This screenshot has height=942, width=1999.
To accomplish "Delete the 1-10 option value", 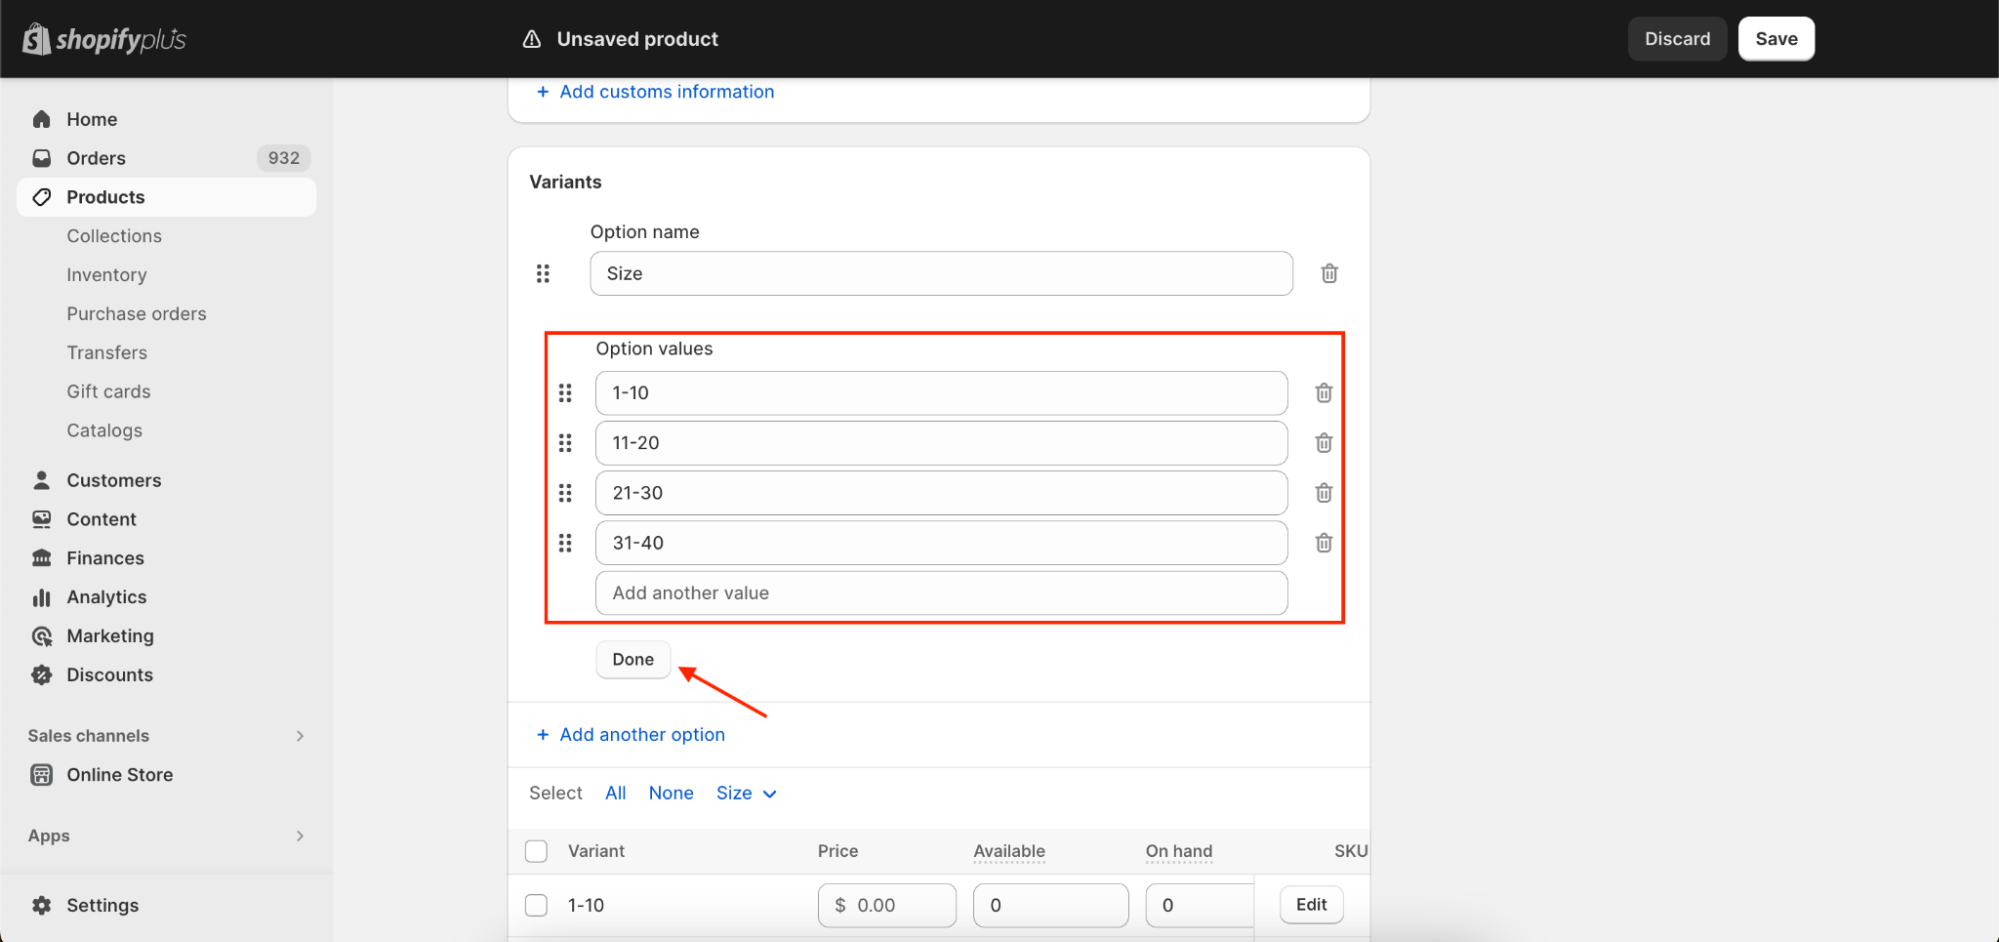I will coord(1323,393).
